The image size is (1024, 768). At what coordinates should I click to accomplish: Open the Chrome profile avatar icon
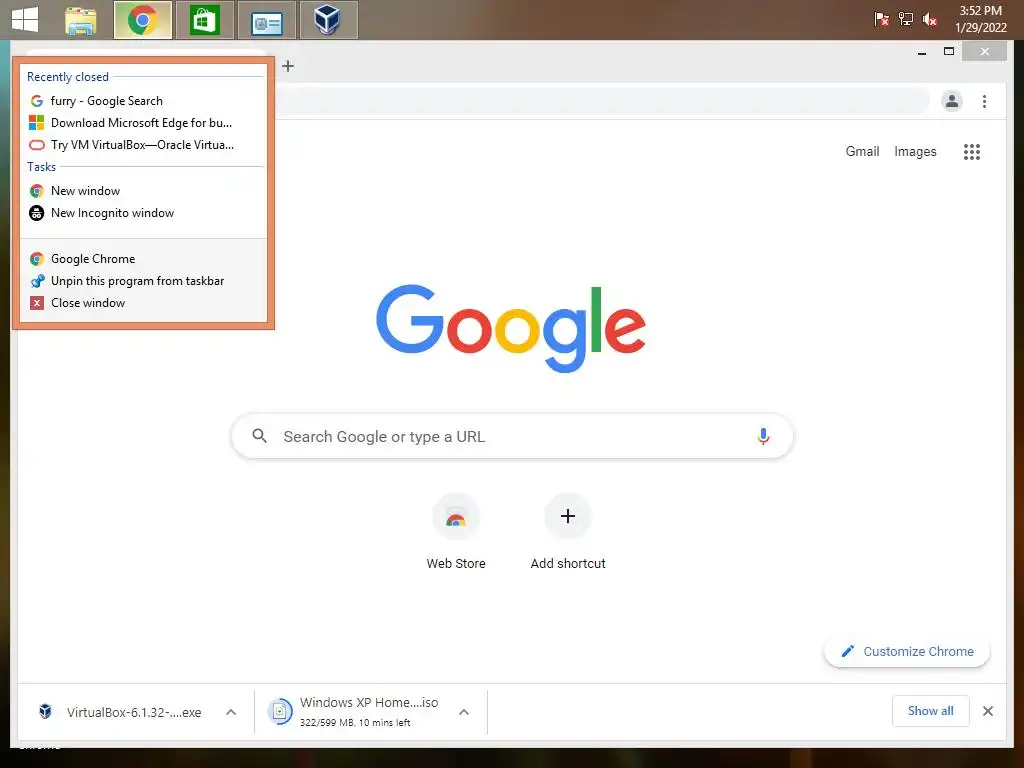click(952, 101)
